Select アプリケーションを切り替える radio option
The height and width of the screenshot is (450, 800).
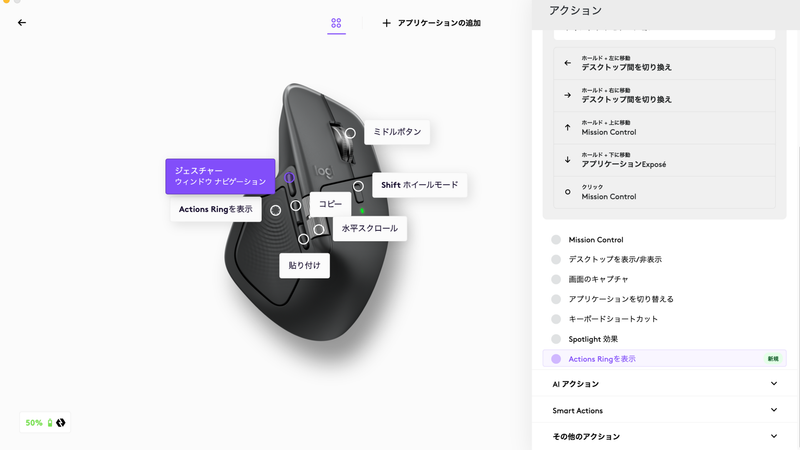pyautogui.click(x=556, y=299)
